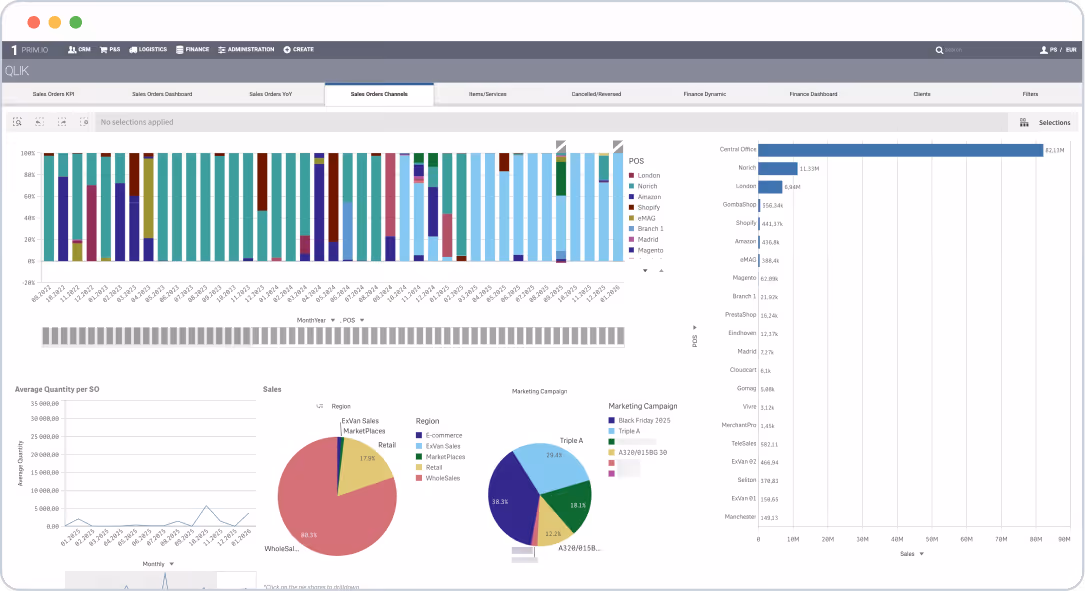1085x591 pixels.
Task: Click the stacked bar chart mini scrollbar
Action: (x=333, y=336)
